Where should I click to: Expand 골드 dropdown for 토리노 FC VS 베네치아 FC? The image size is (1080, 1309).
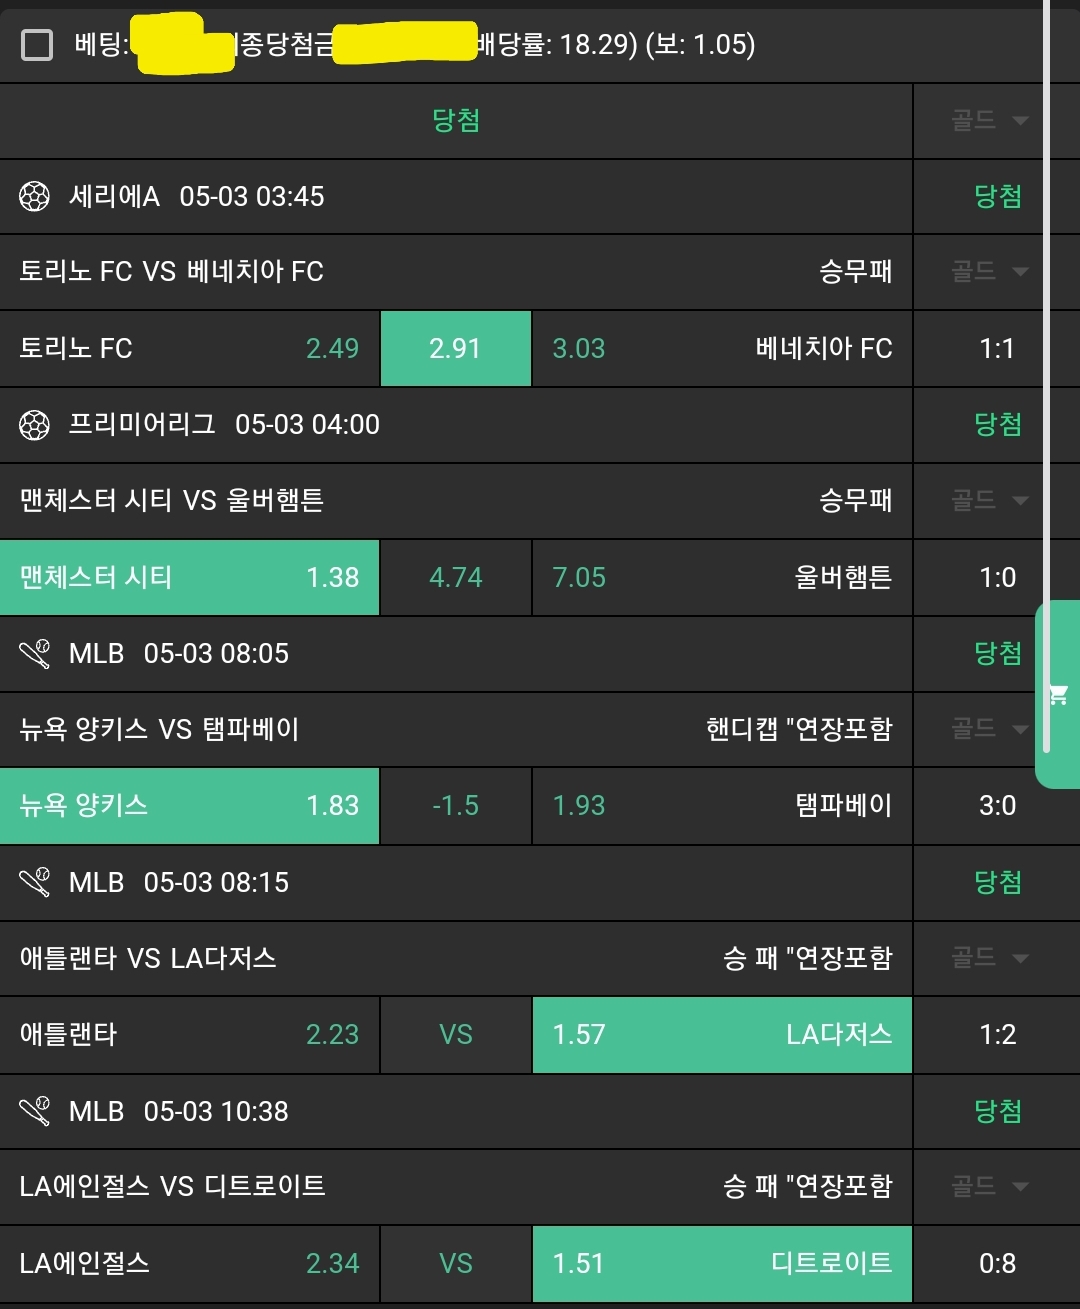(989, 271)
